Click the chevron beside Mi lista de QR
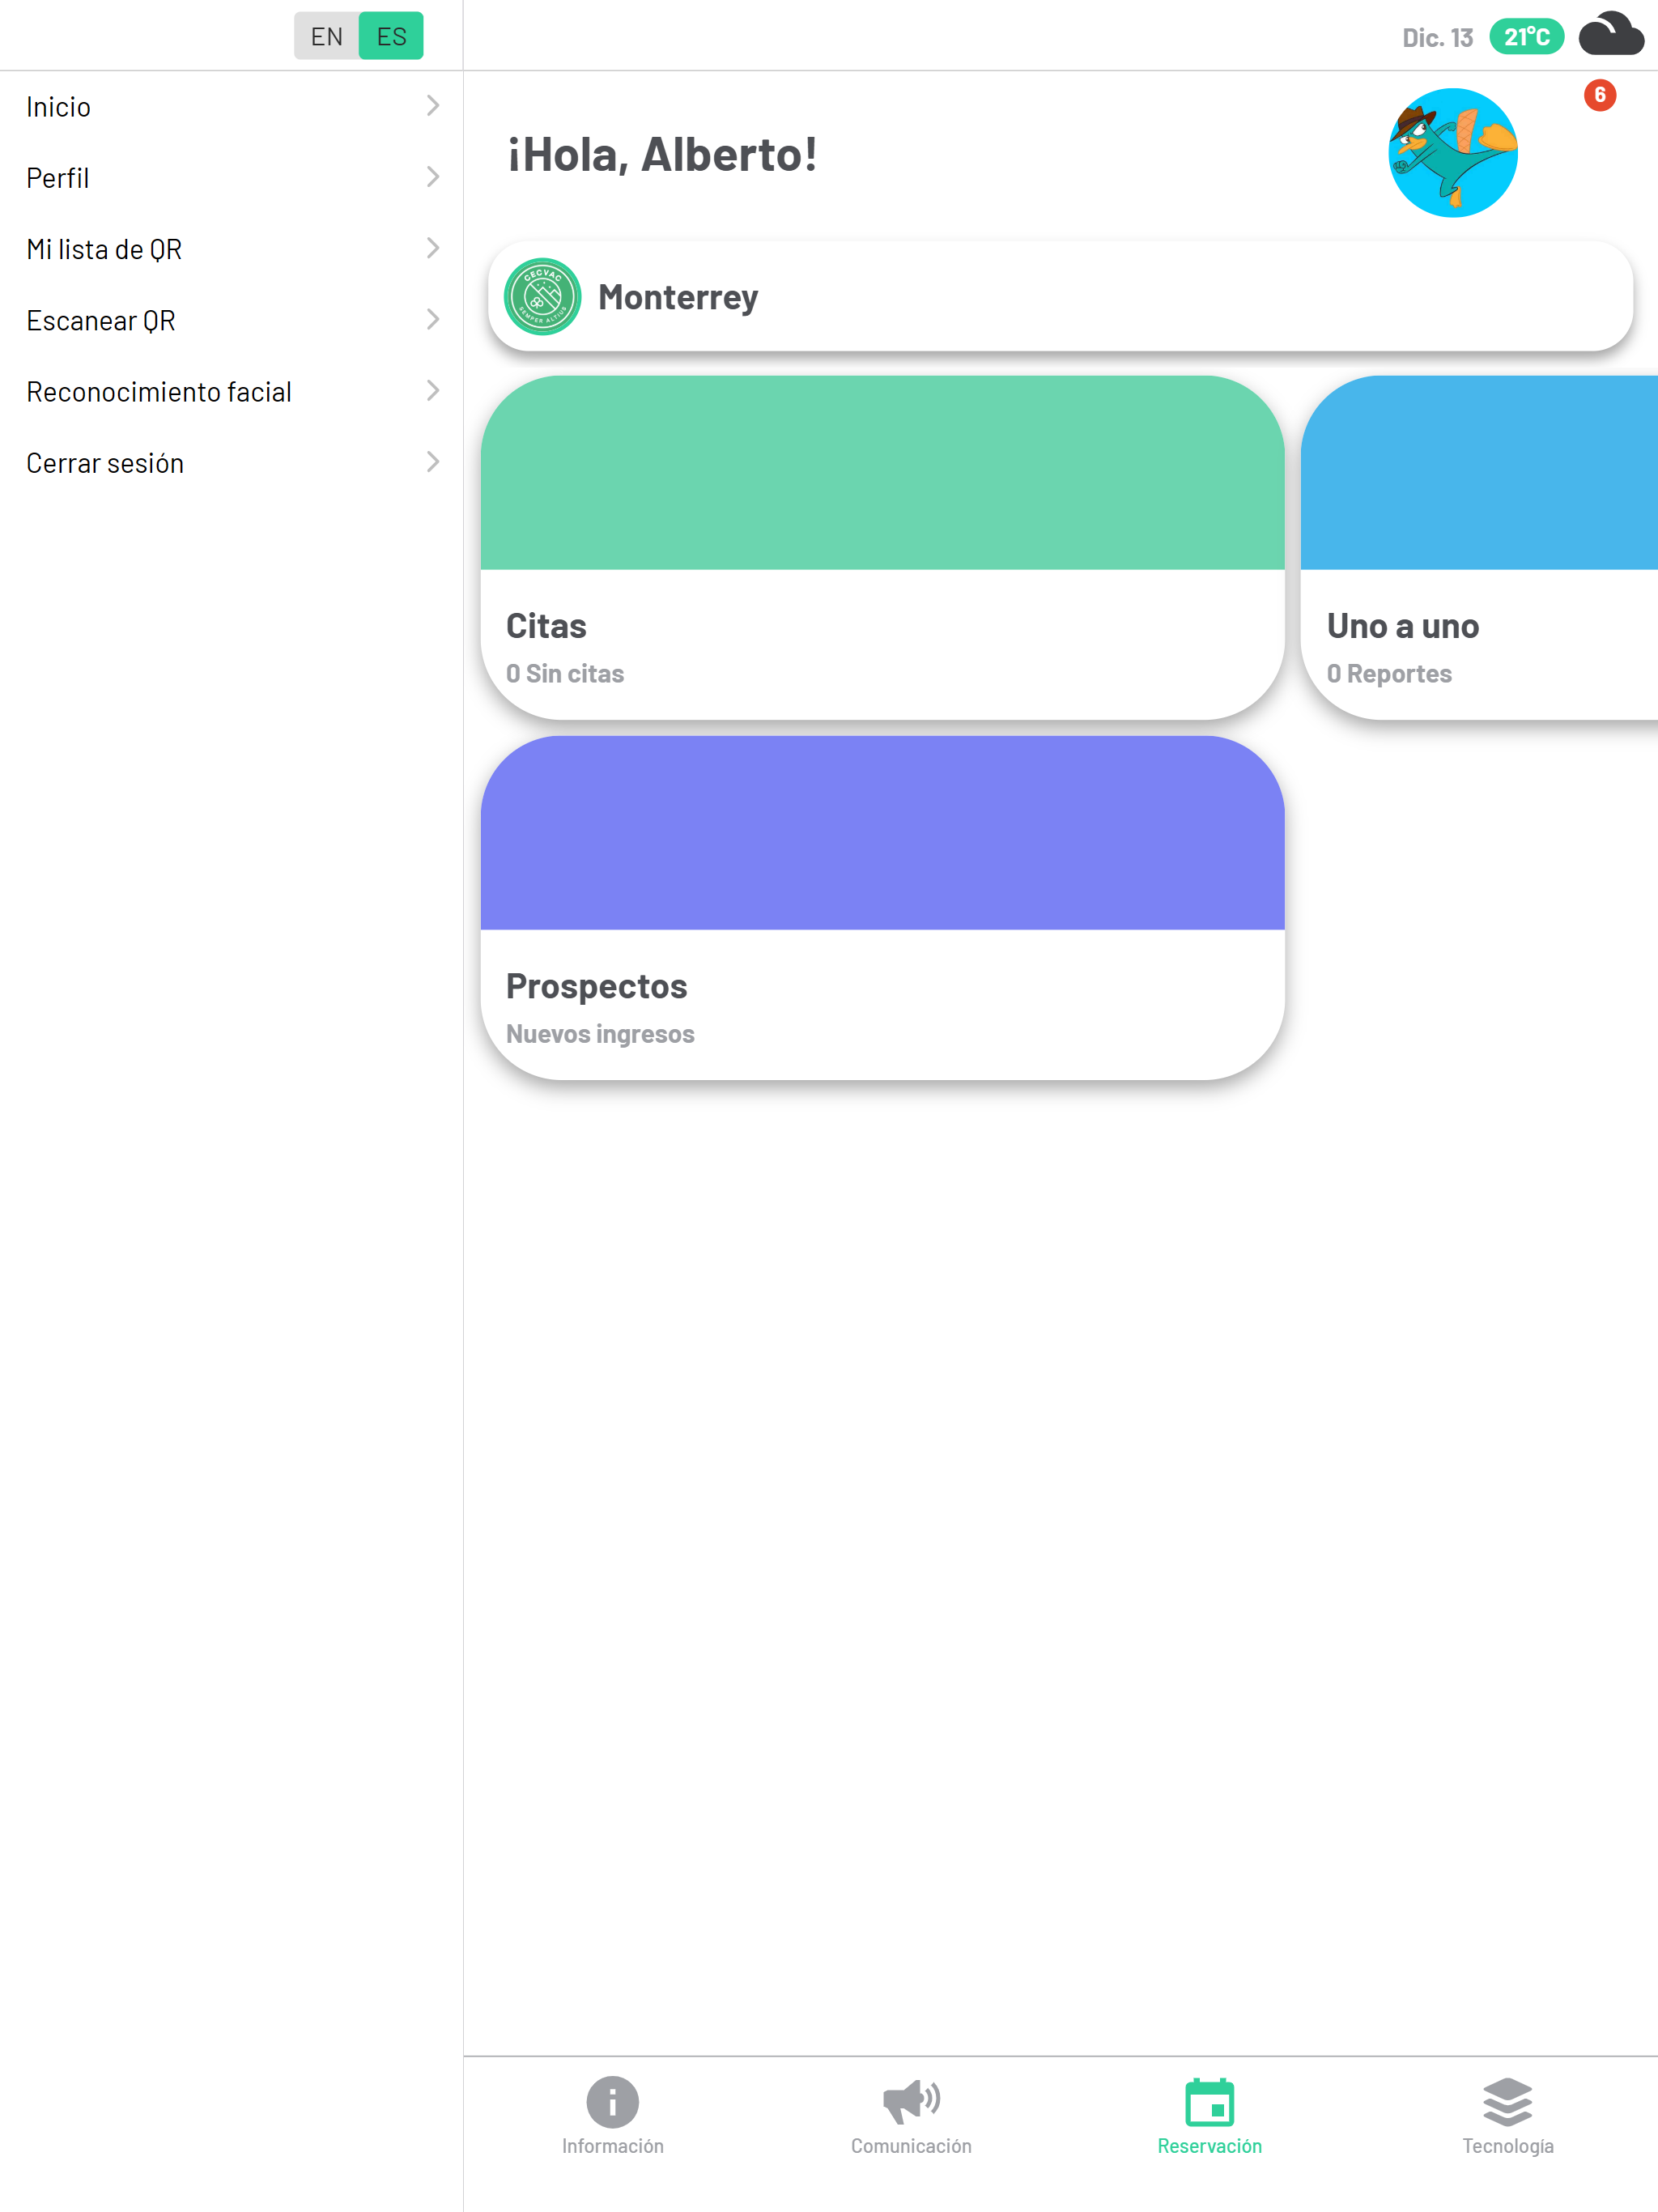Screen dimensions: 1658x2212 click(433, 248)
